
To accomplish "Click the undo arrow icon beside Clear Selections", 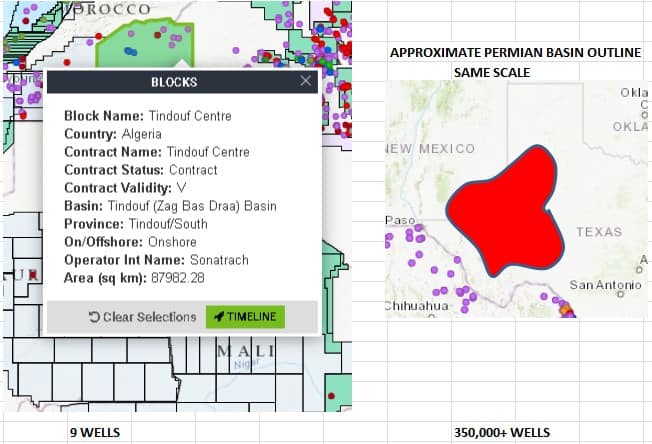I will [x=94, y=317].
